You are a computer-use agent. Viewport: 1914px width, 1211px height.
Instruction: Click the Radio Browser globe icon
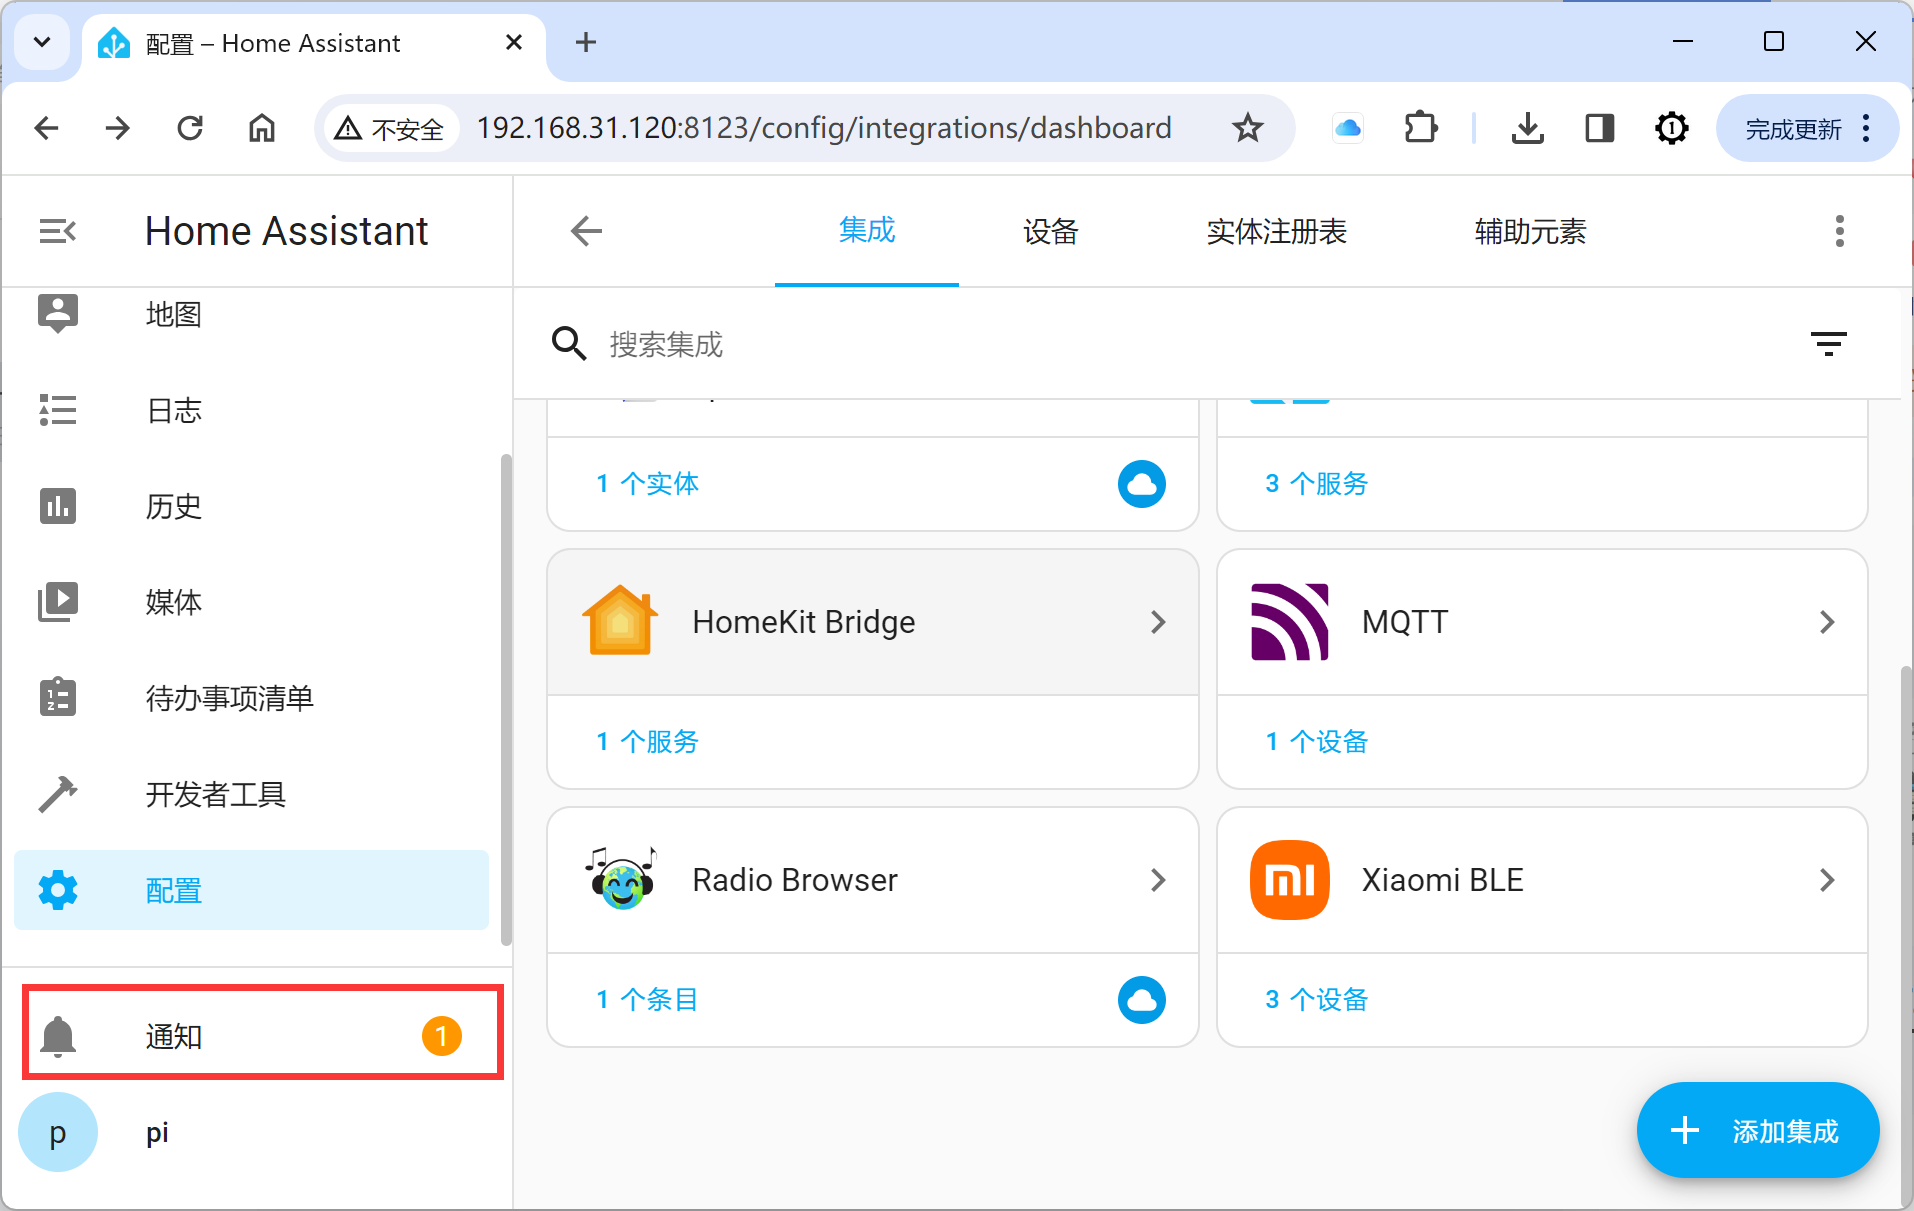pyautogui.click(x=620, y=879)
